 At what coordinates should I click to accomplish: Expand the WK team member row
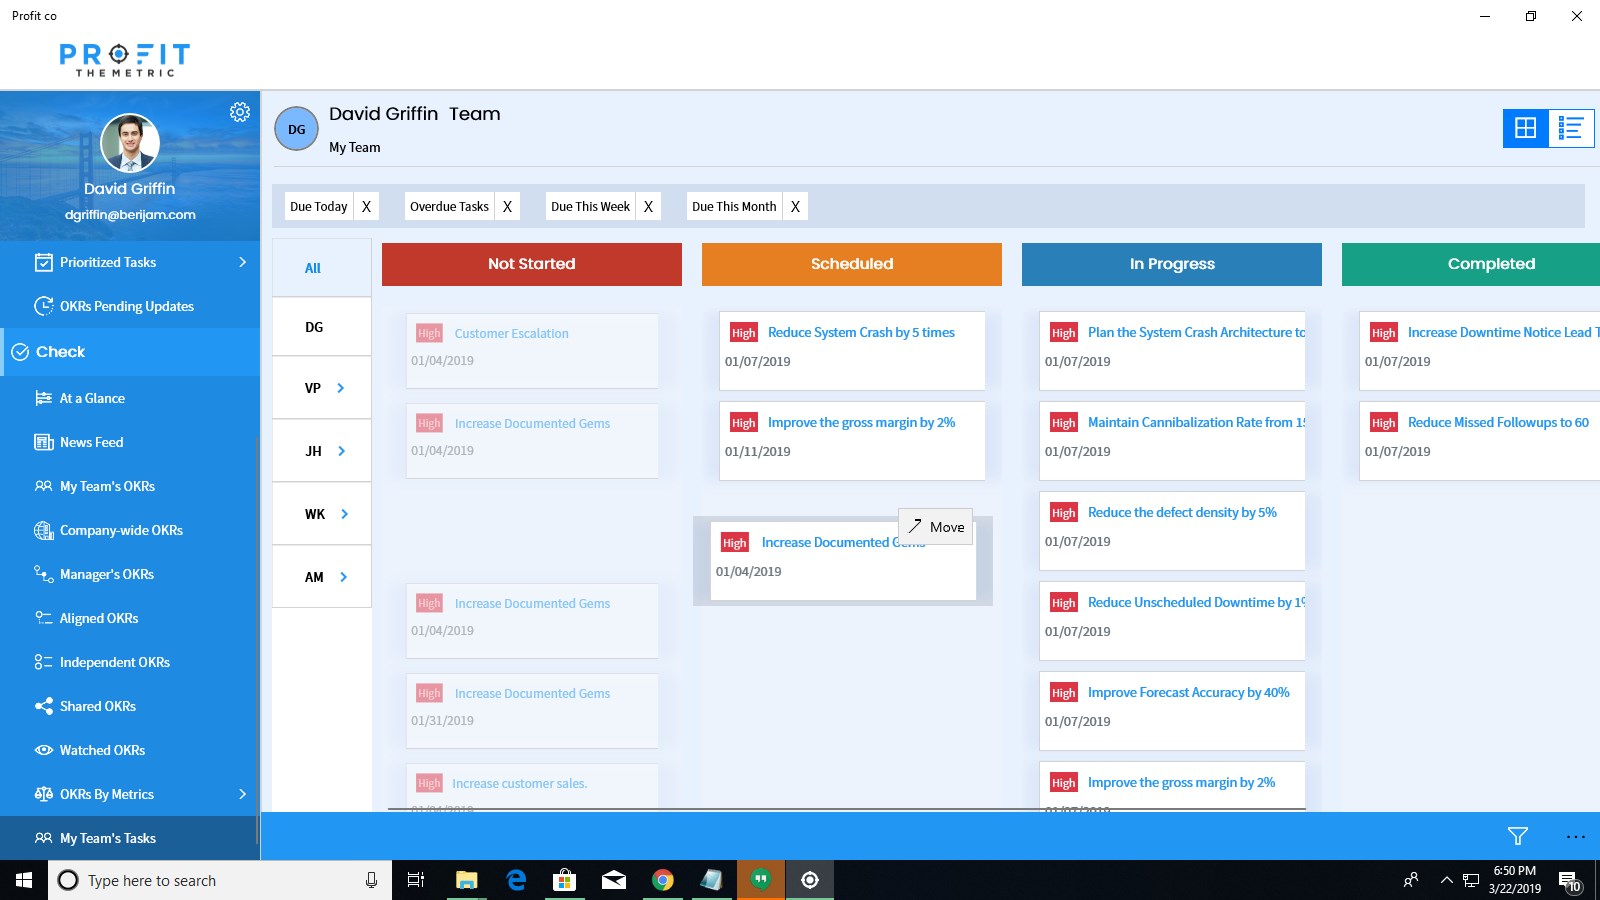(x=345, y=514)
